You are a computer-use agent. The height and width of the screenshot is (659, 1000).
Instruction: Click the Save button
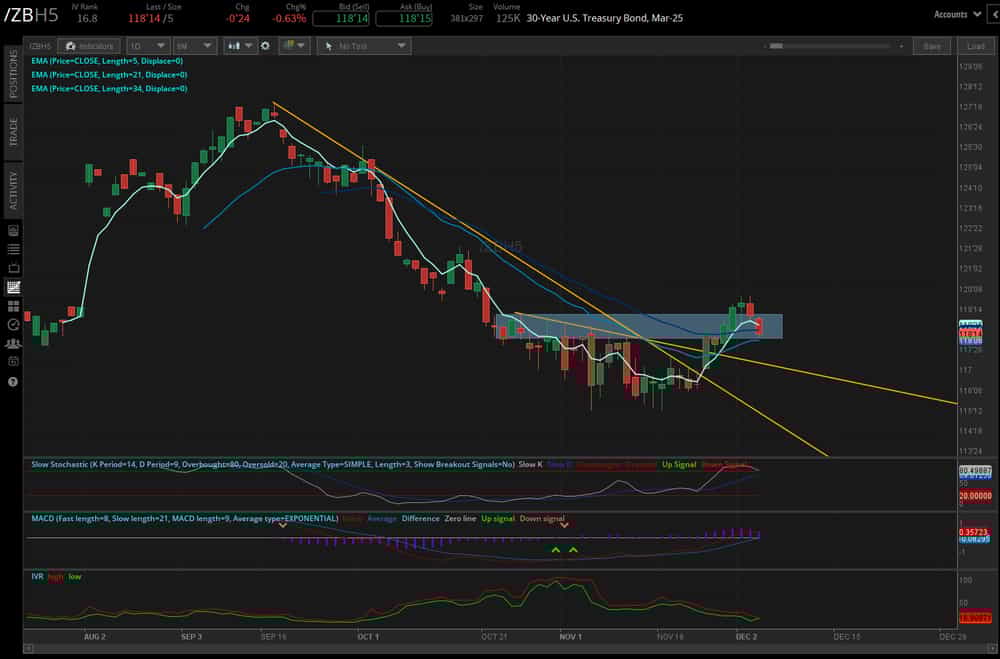(932, 46)
